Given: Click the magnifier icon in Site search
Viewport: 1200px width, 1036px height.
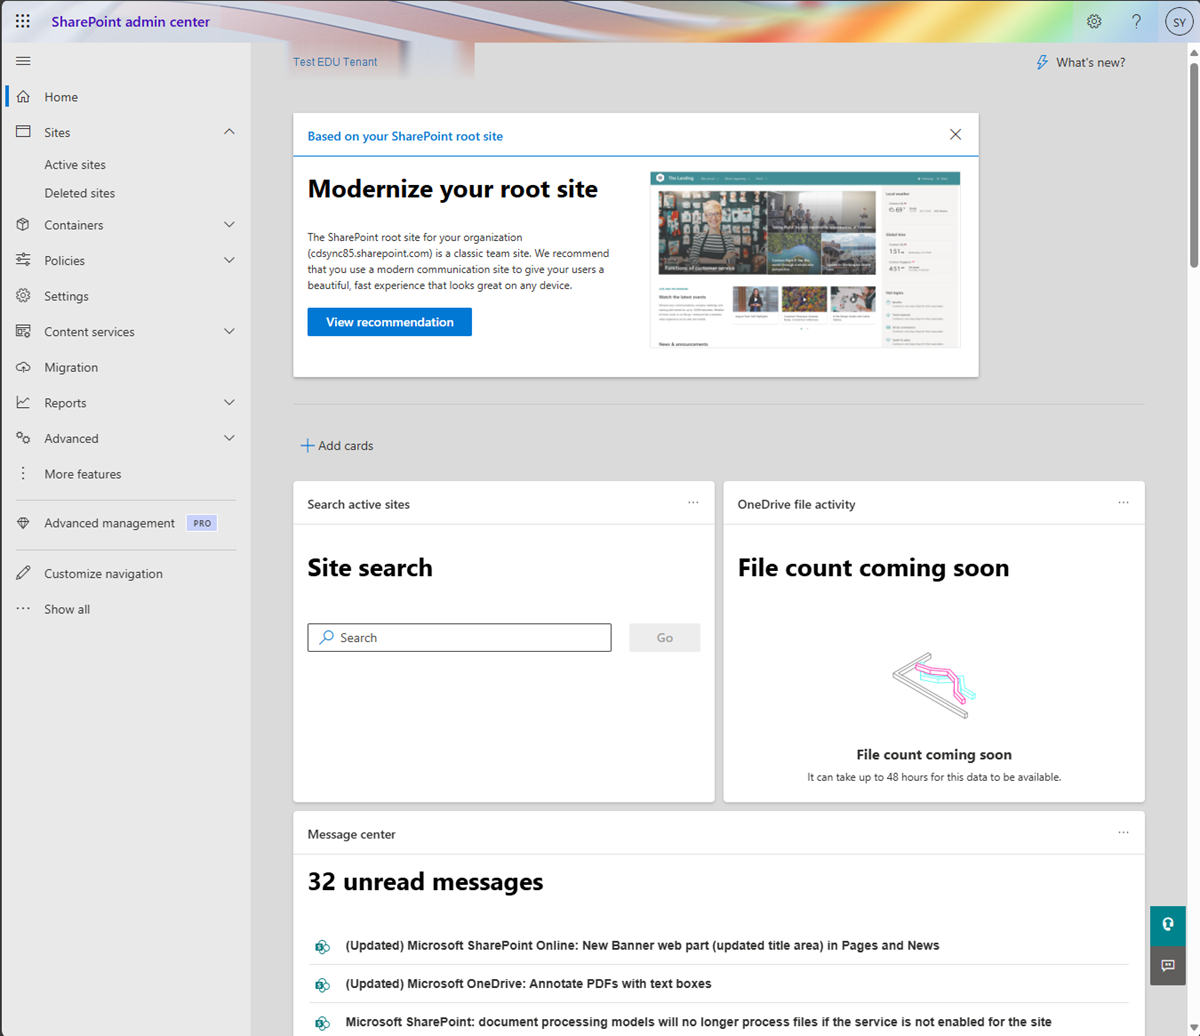Looking at the screenshot, I should (326, 637).
